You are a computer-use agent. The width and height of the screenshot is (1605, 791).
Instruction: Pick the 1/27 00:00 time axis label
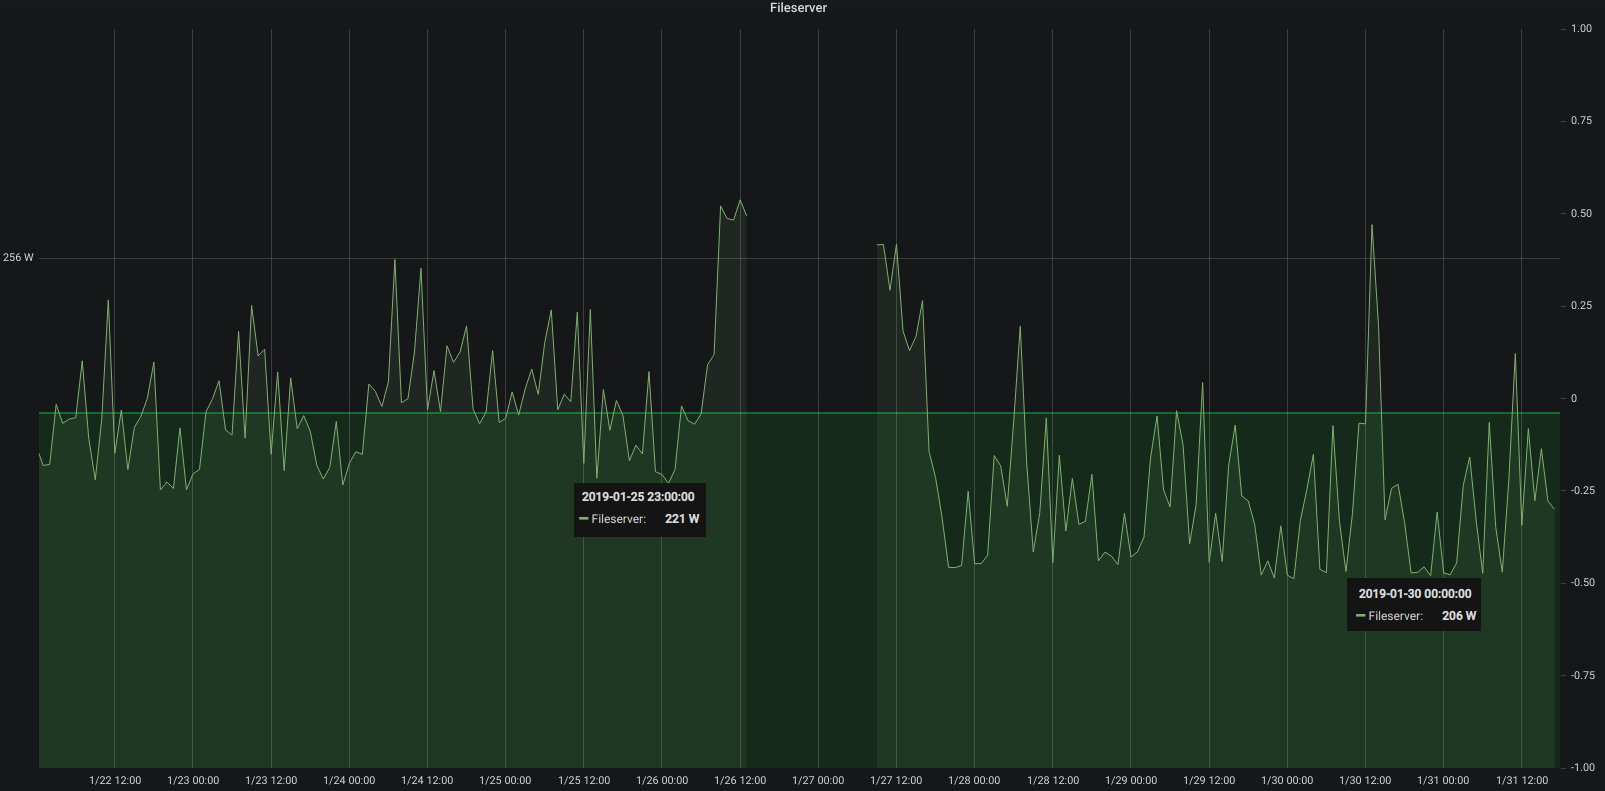pyautogui.click(x=818, y=780)
